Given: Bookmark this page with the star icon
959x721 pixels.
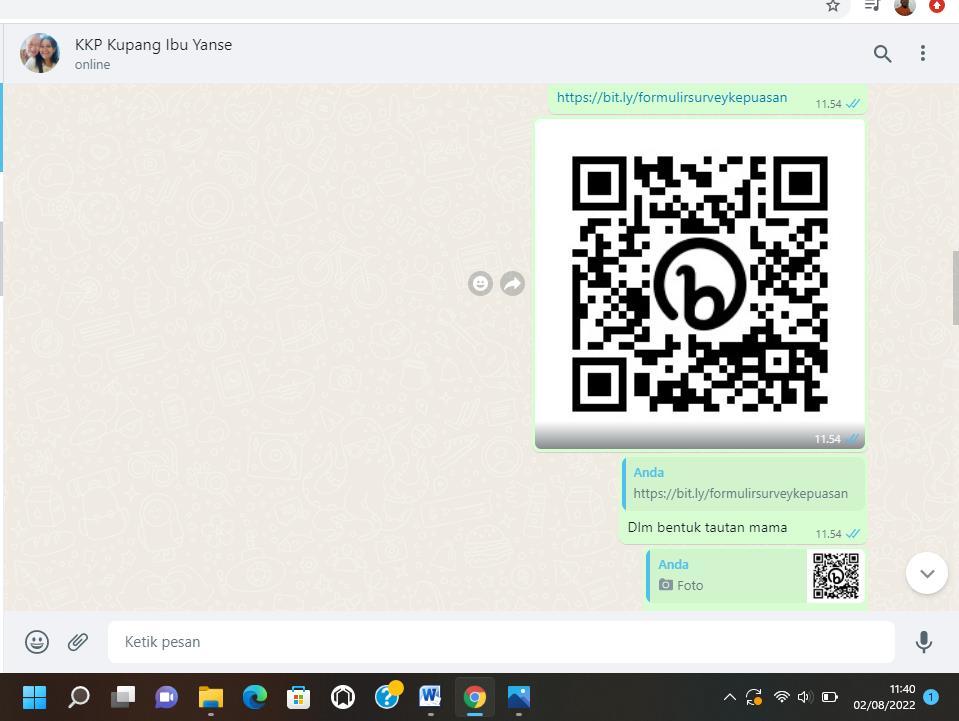Looking at the screenshot, I should 832,6.
